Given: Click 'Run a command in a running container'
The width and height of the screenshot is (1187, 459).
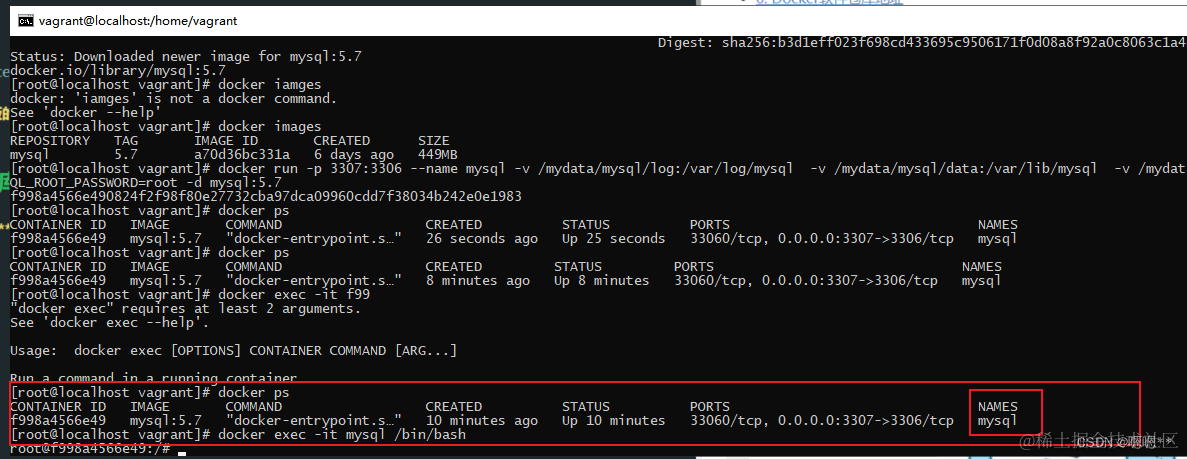Looking at the screenshot, I should coord(154,377).
